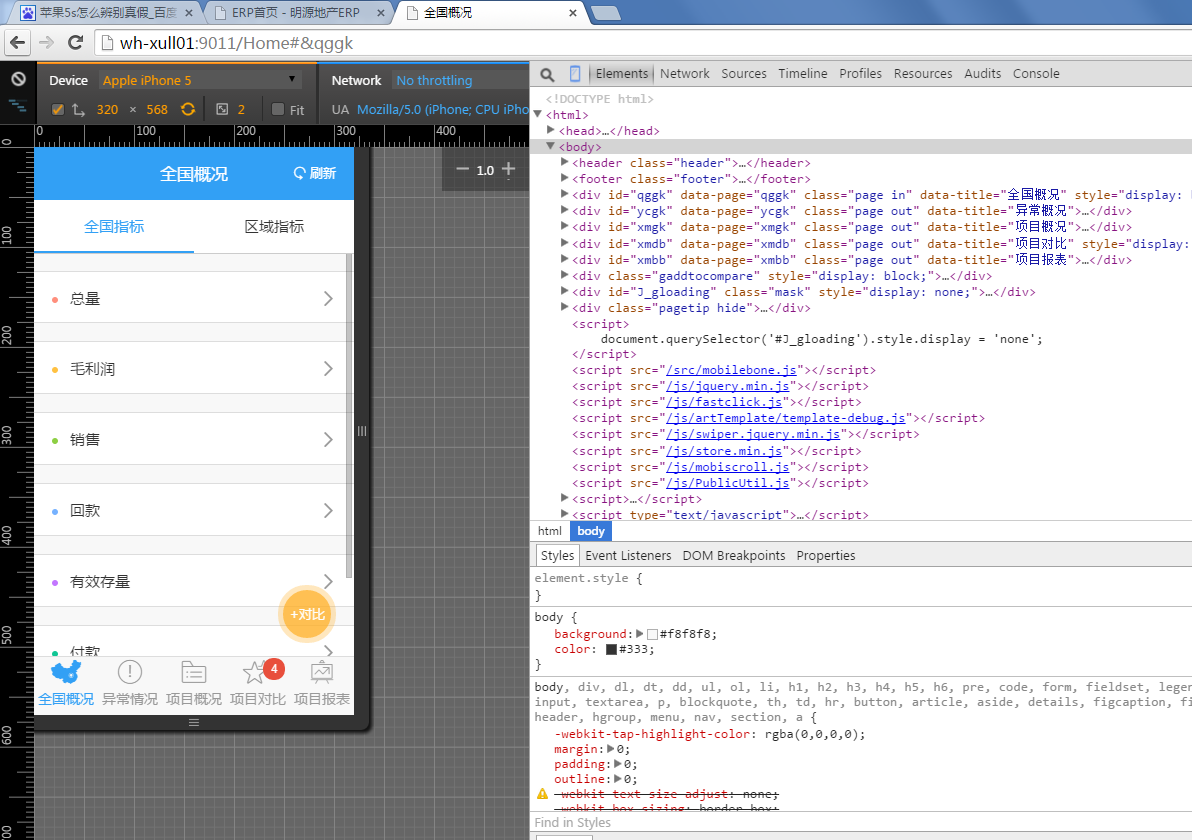Tap the orange +对比 floating button
Screen dimensions: 1192x840
(307, 614)
